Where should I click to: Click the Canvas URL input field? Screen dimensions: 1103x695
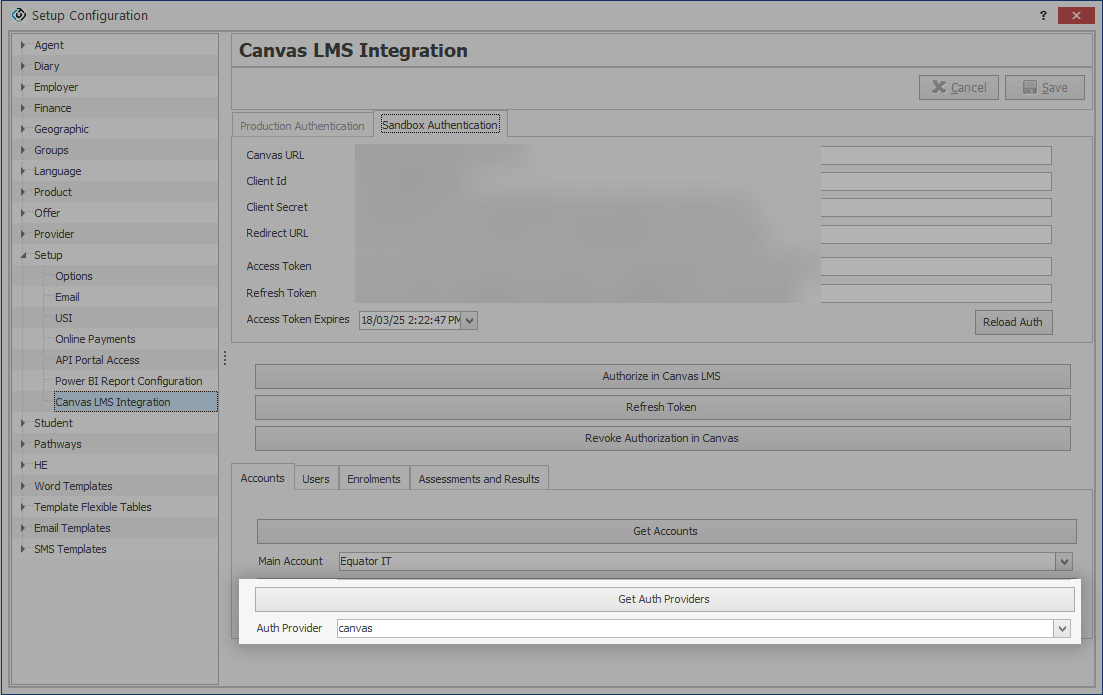(935, 155)
